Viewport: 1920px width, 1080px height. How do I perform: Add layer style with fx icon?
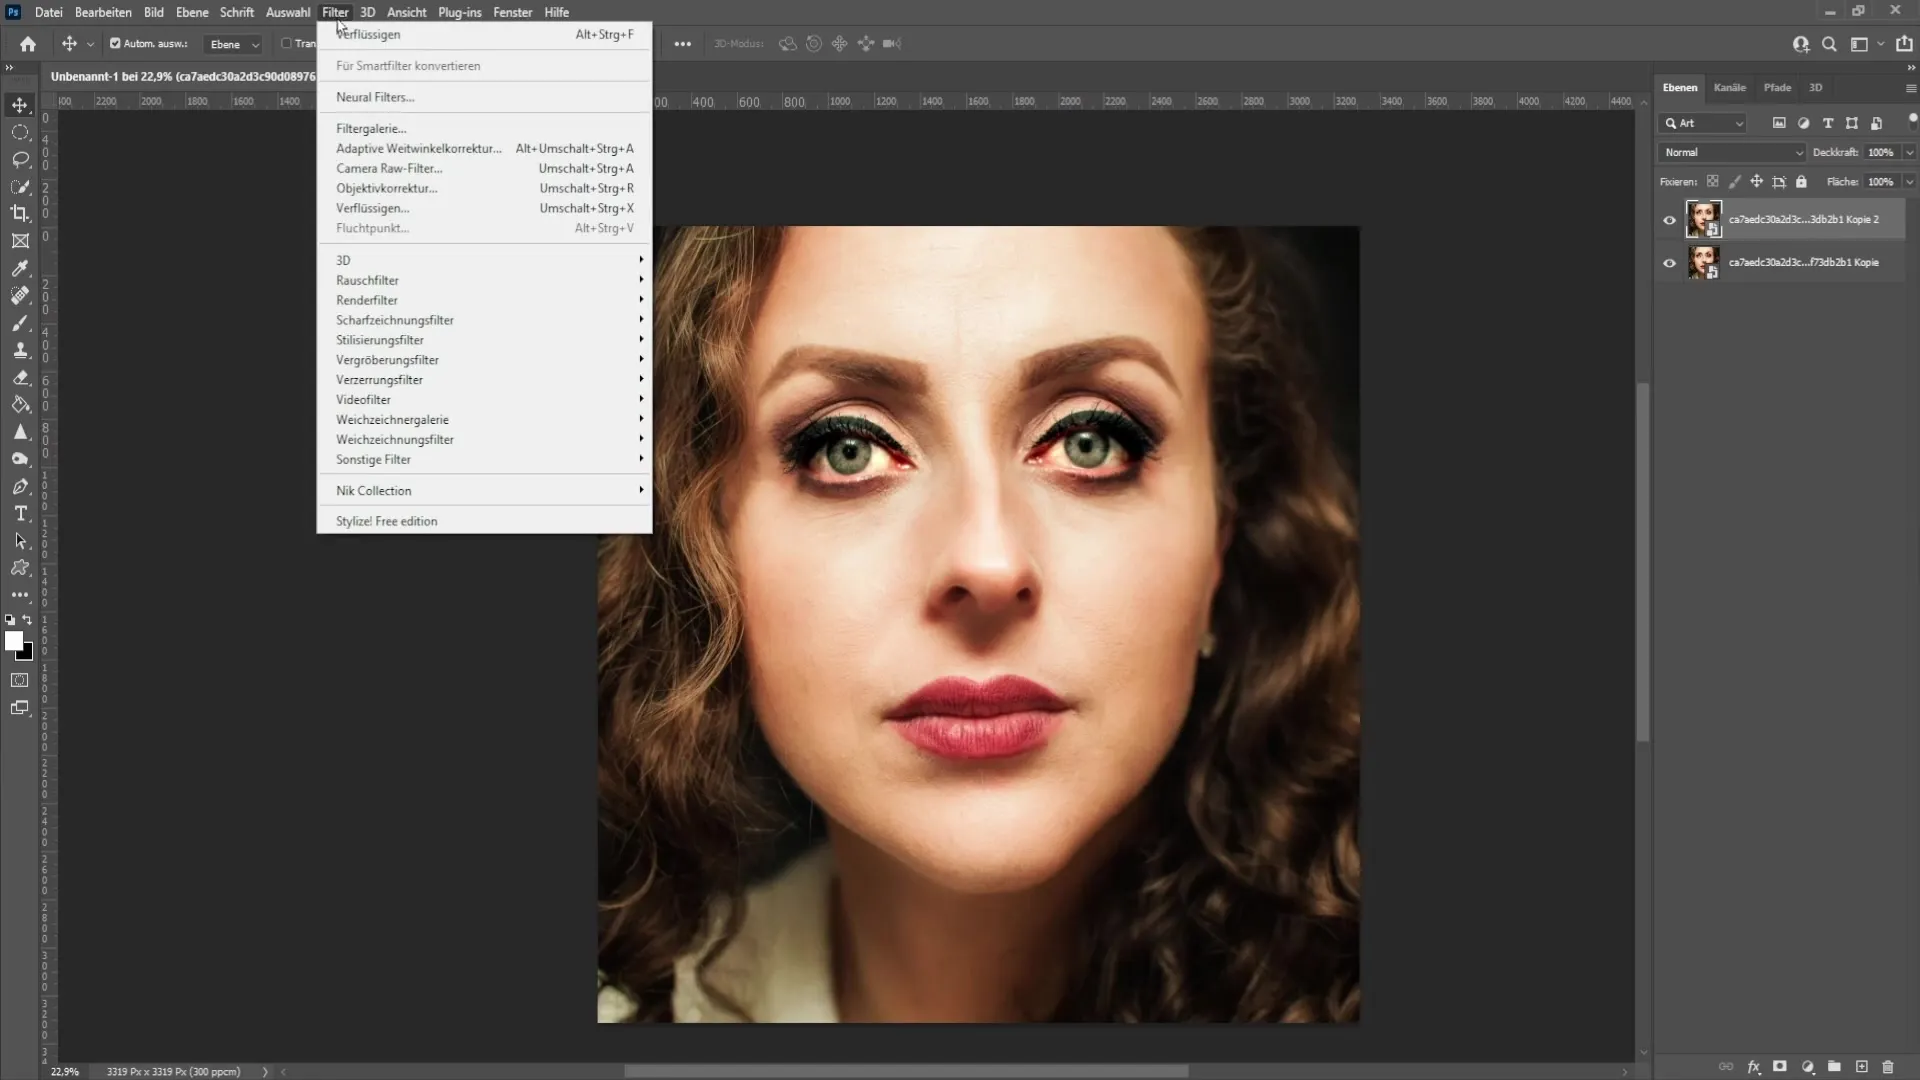click(1753, 1067)
